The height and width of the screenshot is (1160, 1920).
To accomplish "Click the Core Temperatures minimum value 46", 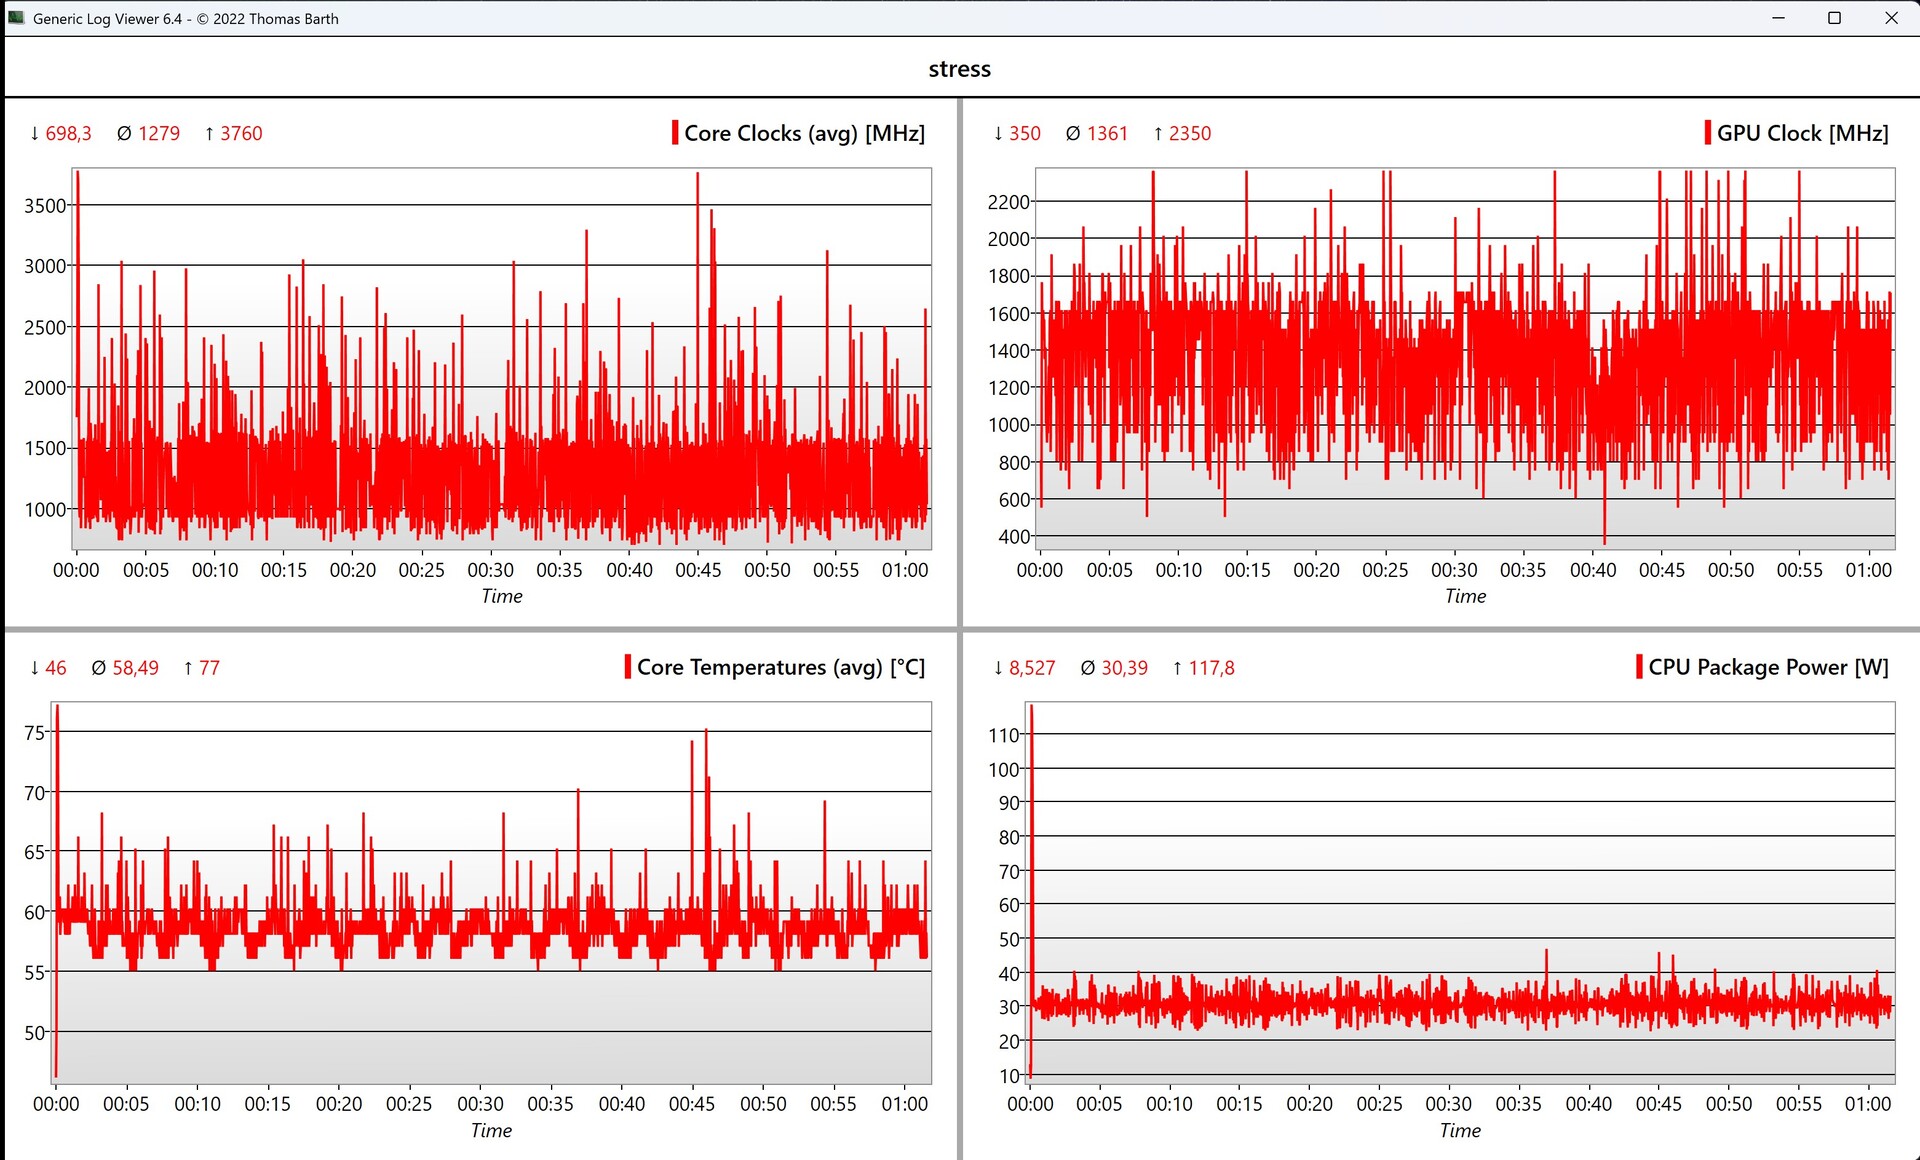I will click(x=56, y=667).
